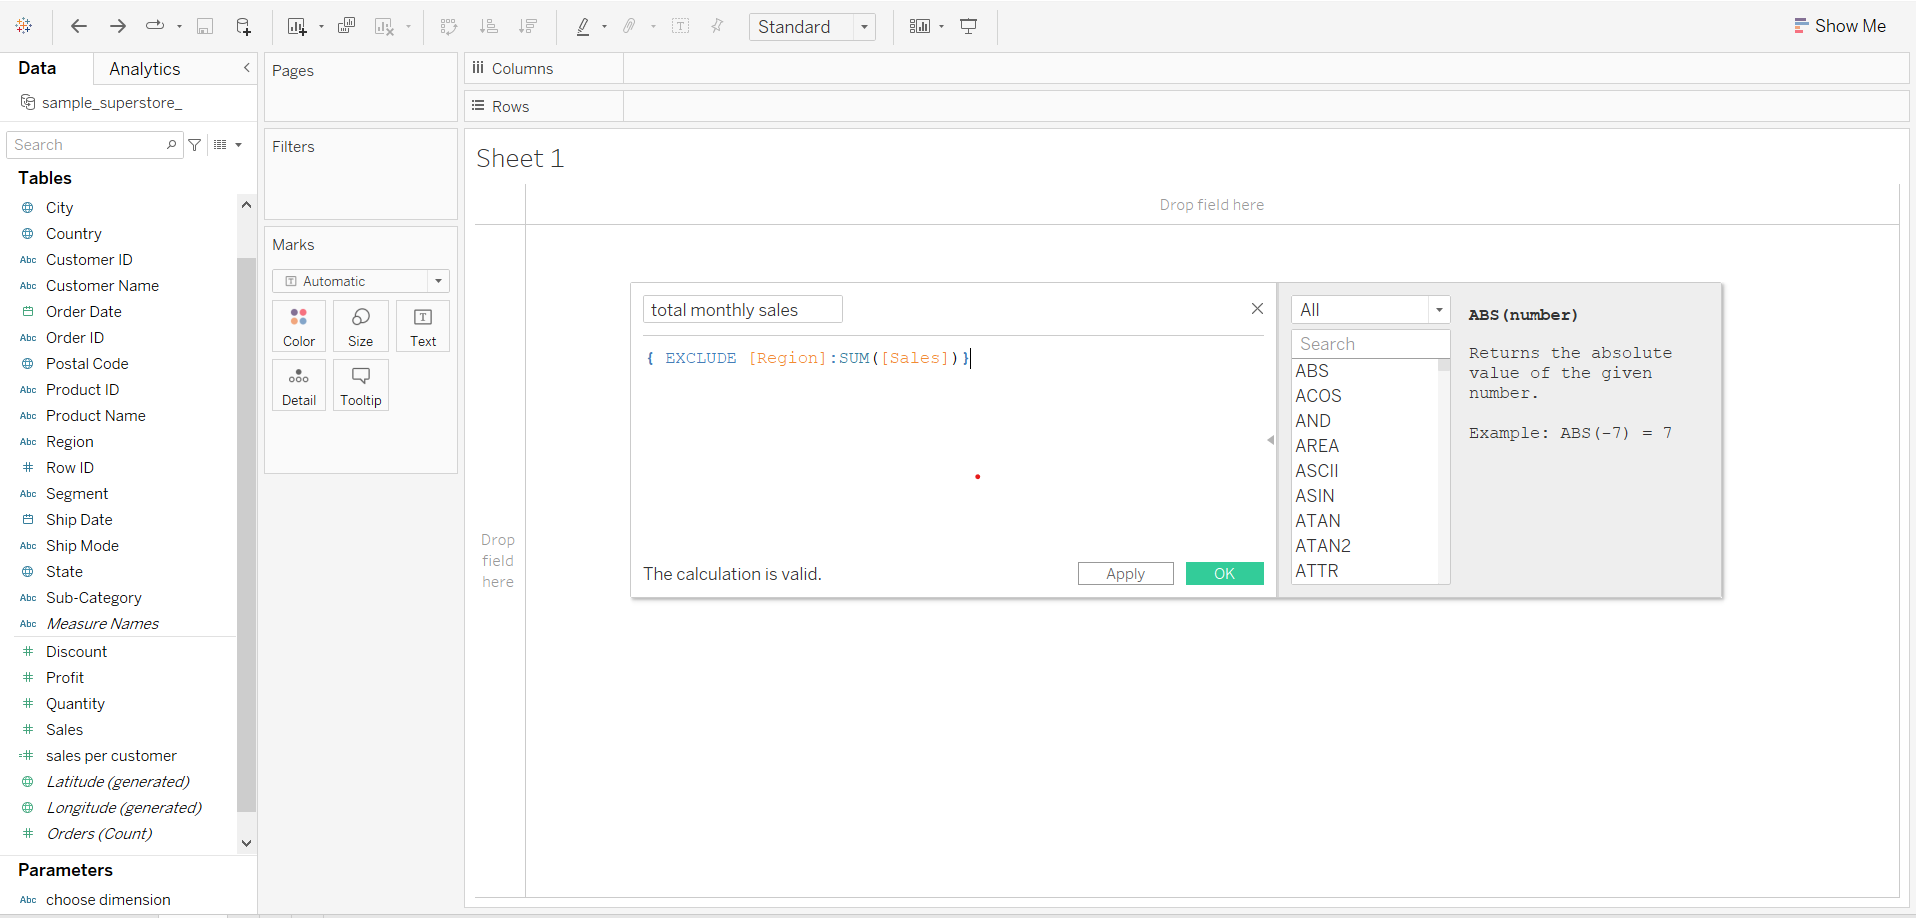Click the Tooltip marks button

[x=361, y=385]
